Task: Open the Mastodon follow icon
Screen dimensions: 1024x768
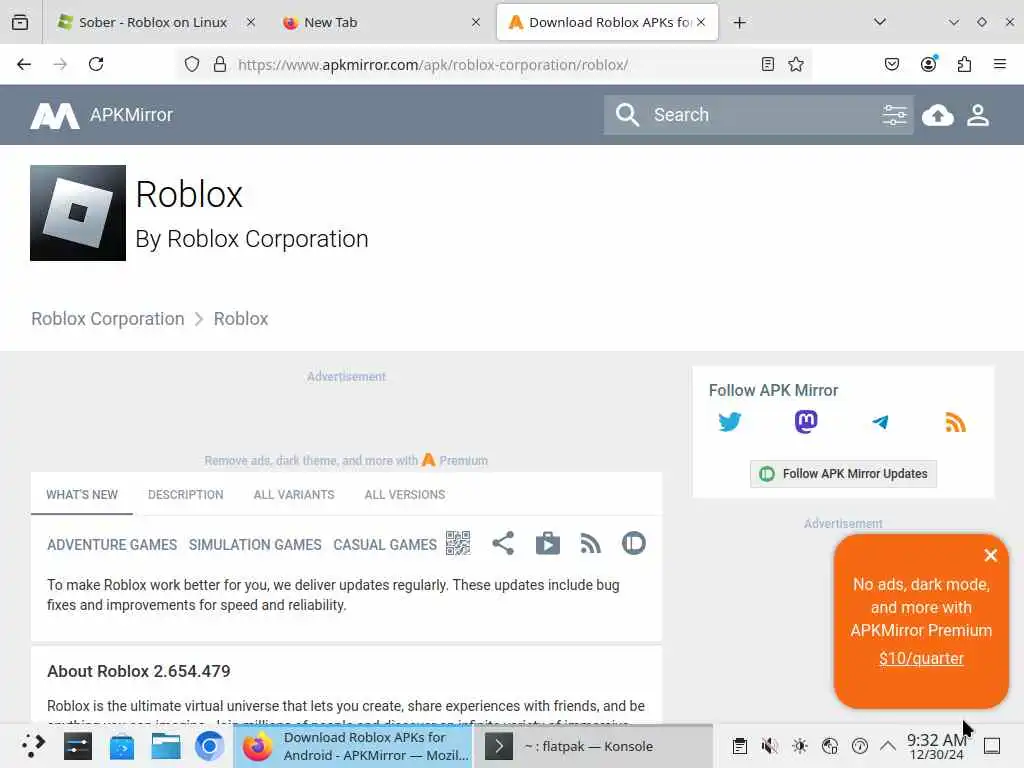Action: [x=806, y=422]
